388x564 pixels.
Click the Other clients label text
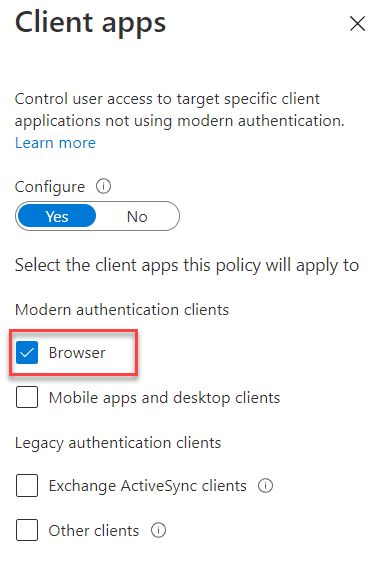(94, 531)
